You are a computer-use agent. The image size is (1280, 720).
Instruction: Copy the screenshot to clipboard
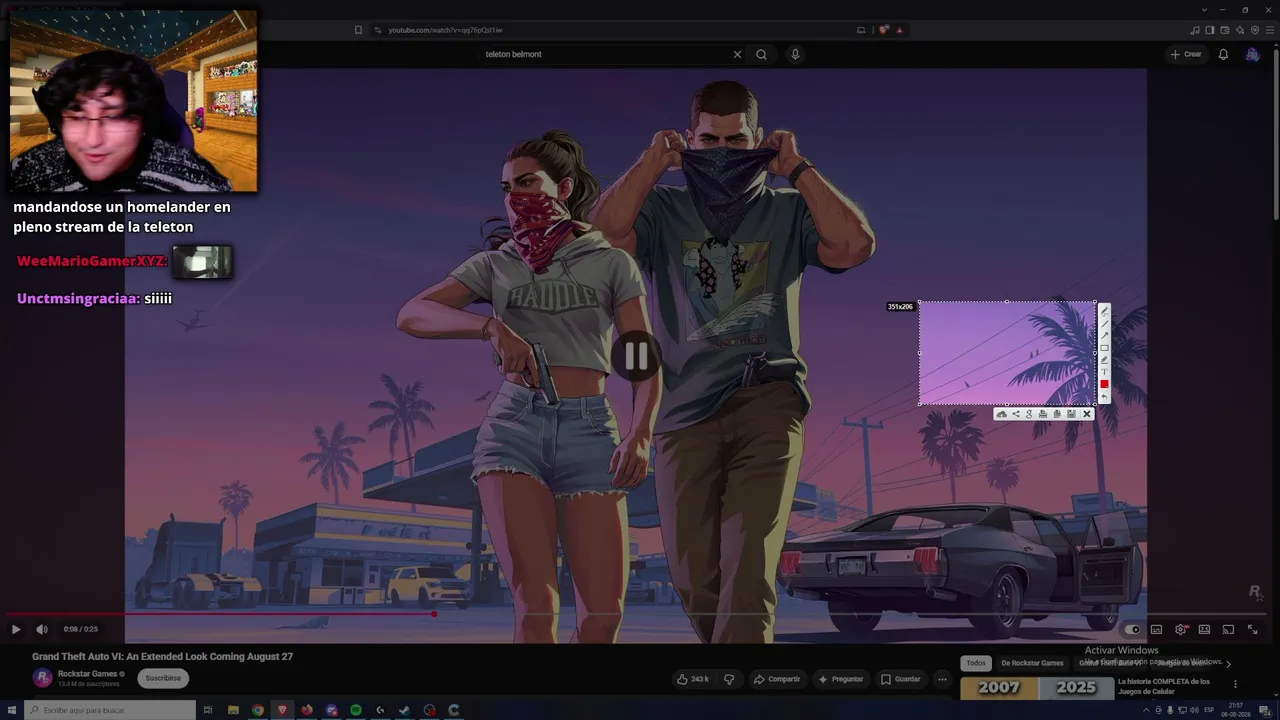click(x=1057, y=414)
